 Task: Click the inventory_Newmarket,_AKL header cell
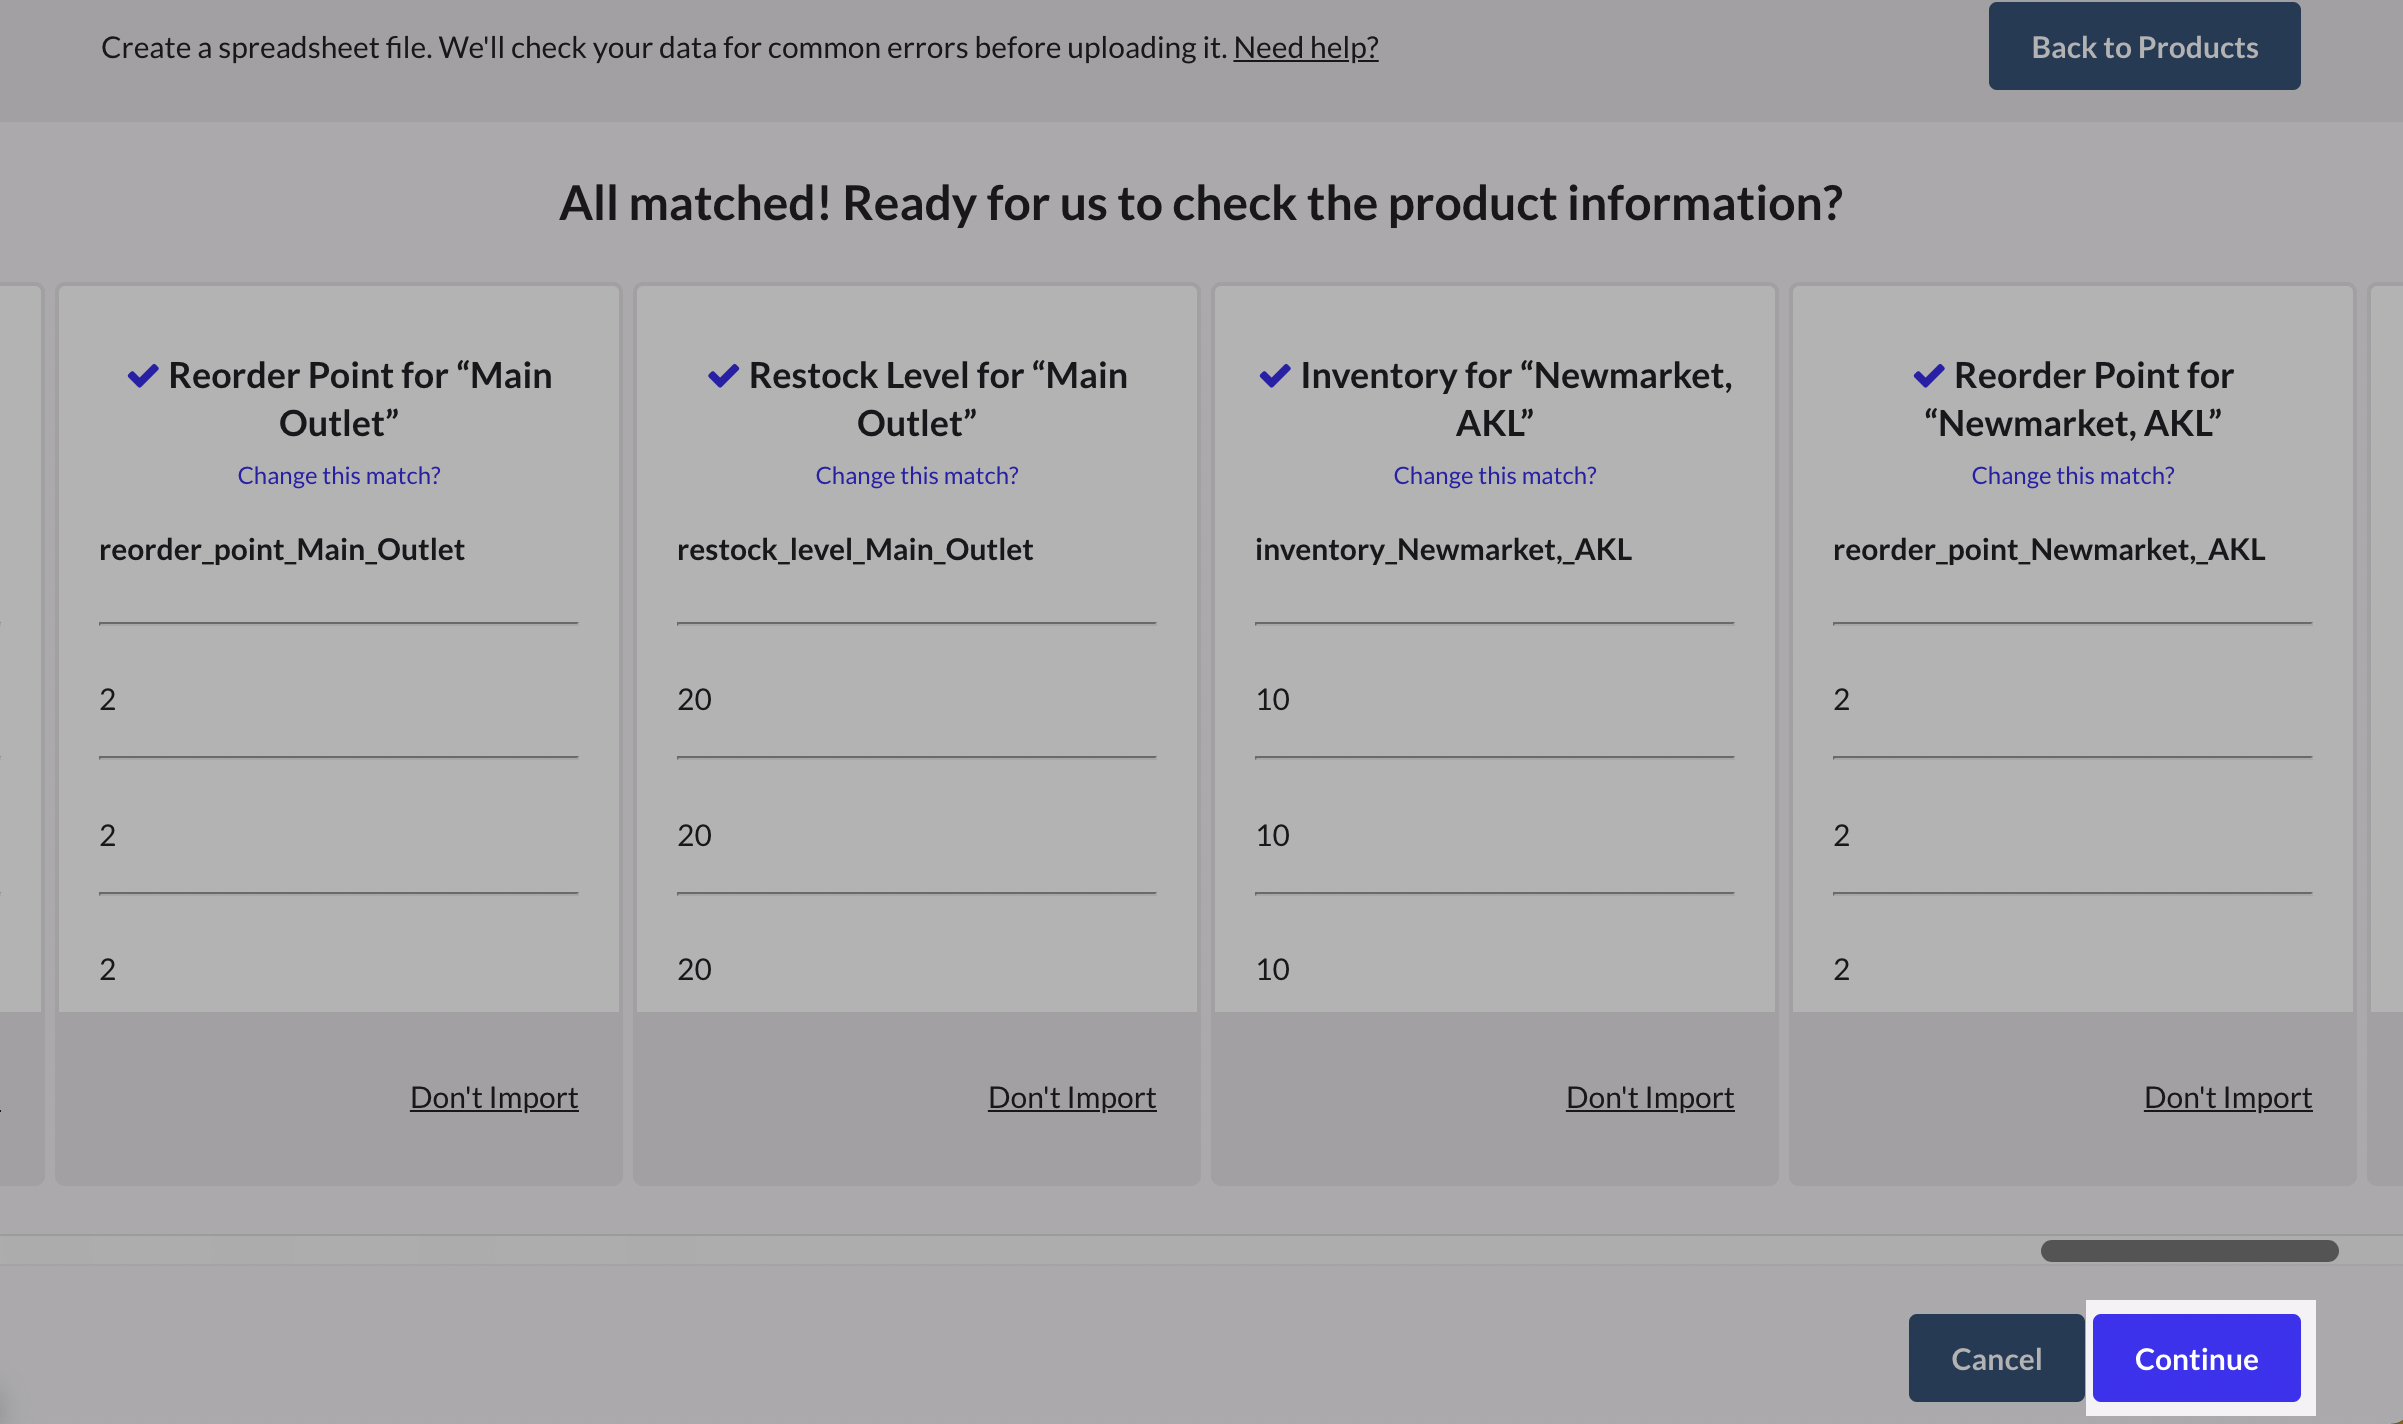pyautogui.click(x=1442, y=549)
